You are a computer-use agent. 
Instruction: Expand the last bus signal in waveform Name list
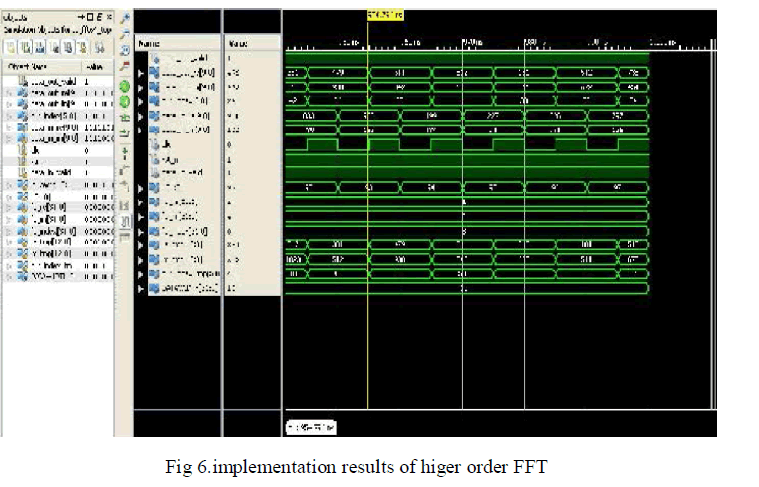(x=141, y=288)
